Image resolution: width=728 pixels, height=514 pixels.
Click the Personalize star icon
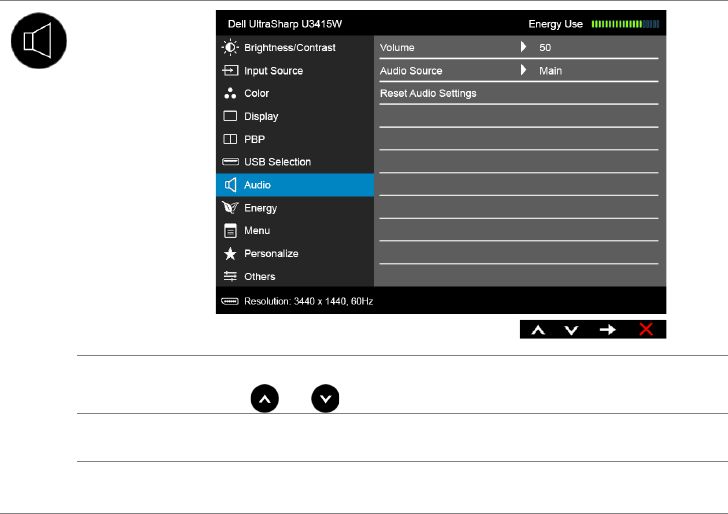[x=230, y=253]
